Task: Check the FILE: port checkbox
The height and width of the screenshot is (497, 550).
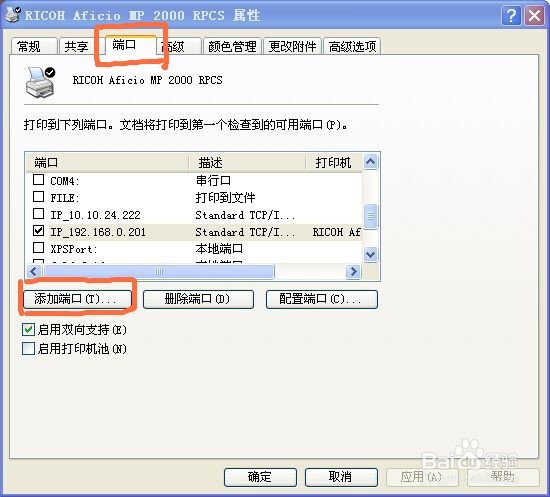Action: tap(38, 196)
